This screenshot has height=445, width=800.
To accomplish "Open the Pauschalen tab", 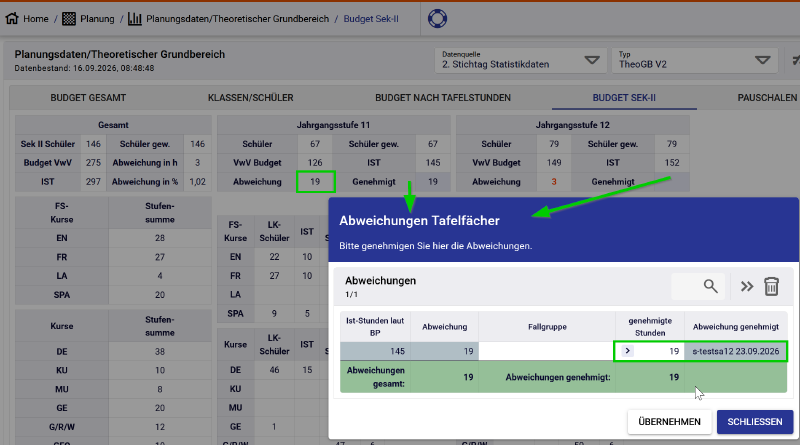I will [x=767, y=97].
